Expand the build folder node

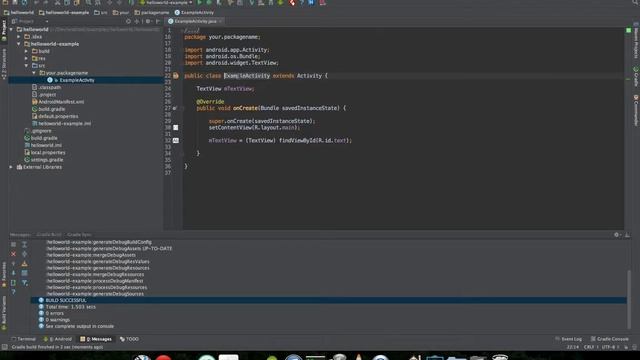(27, 51)
